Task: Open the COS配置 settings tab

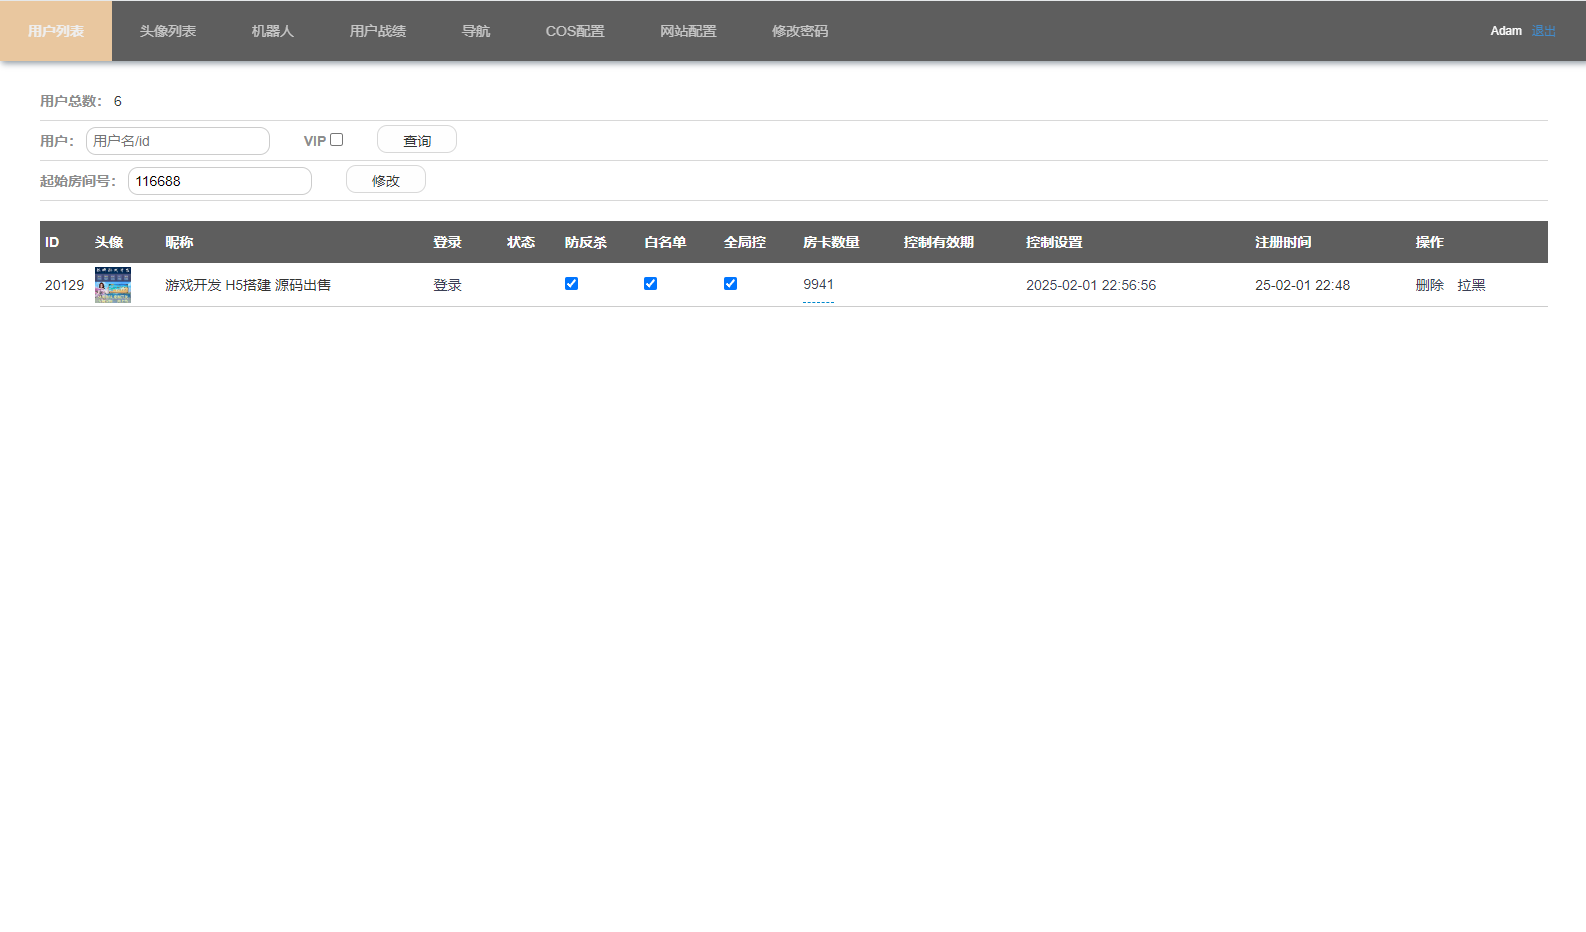Action: coord(575,31)
